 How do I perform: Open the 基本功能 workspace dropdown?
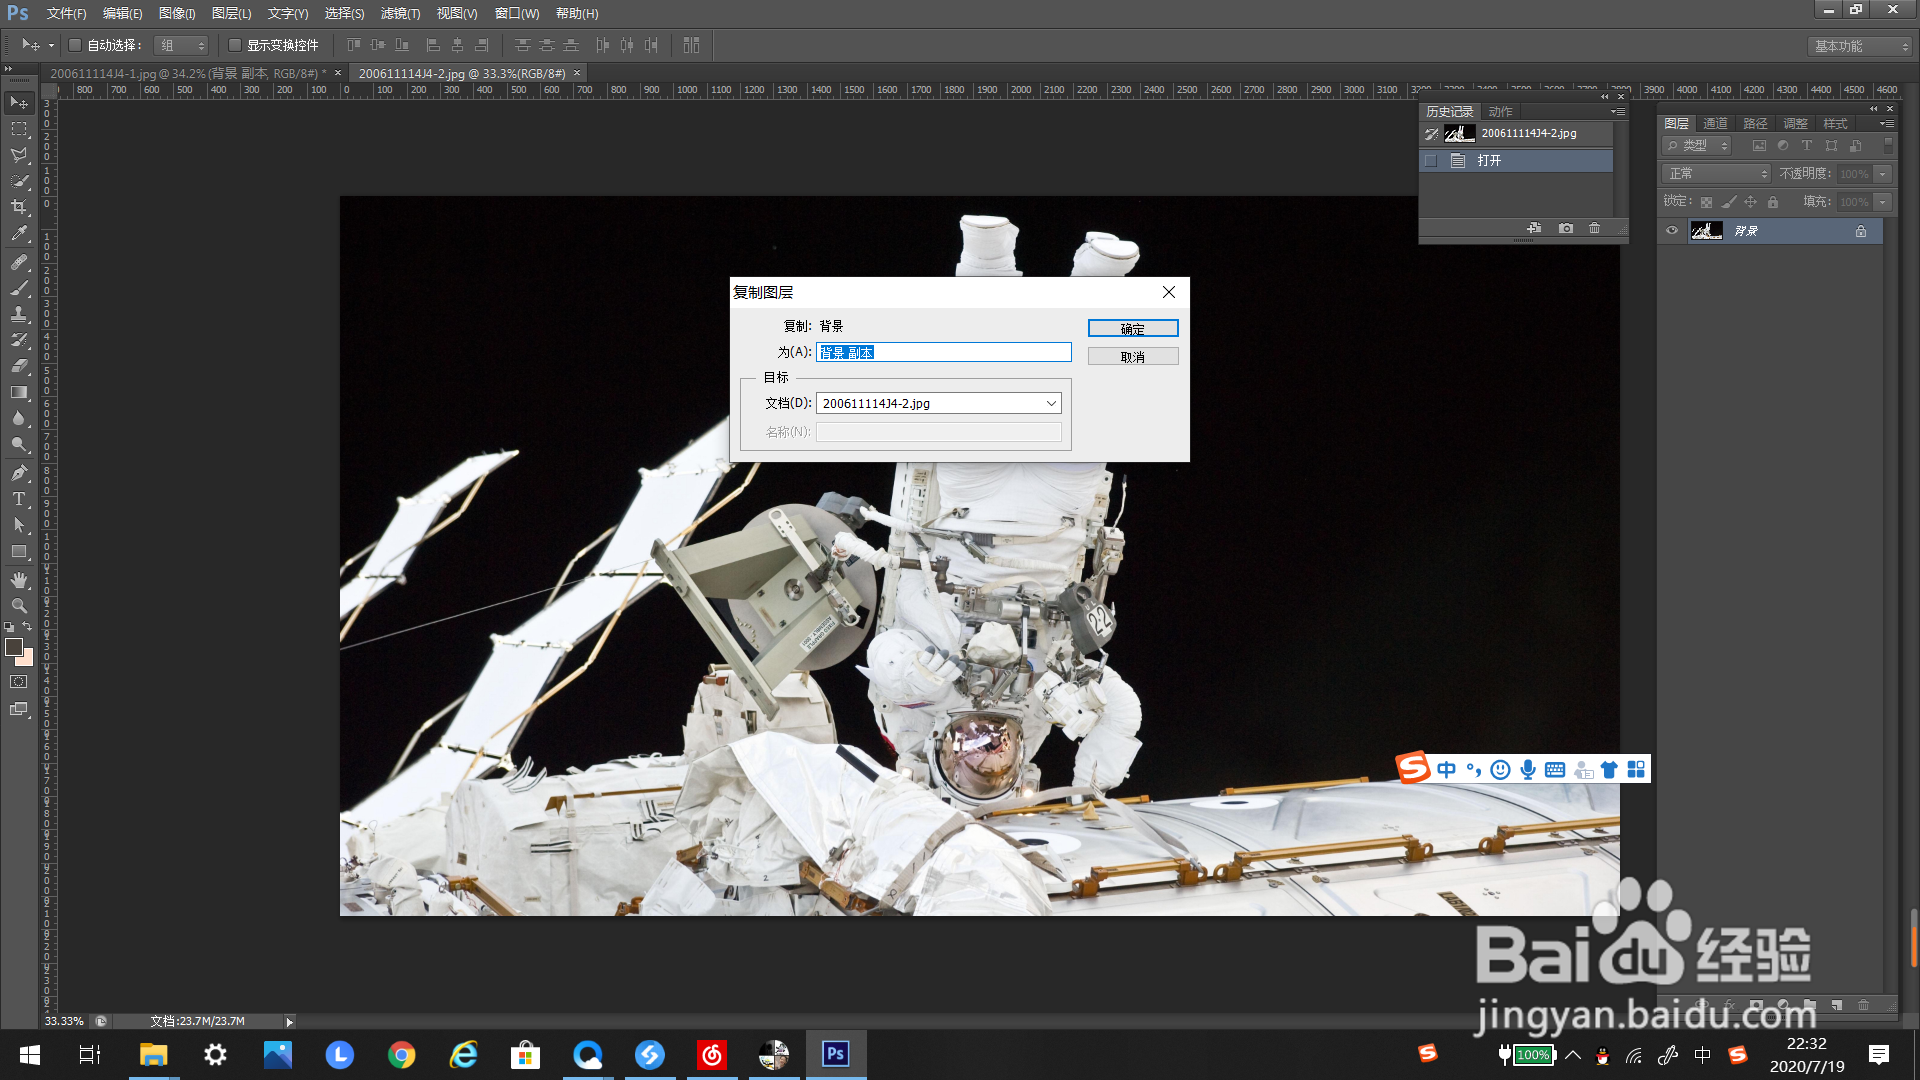[x=1861, y=46]
